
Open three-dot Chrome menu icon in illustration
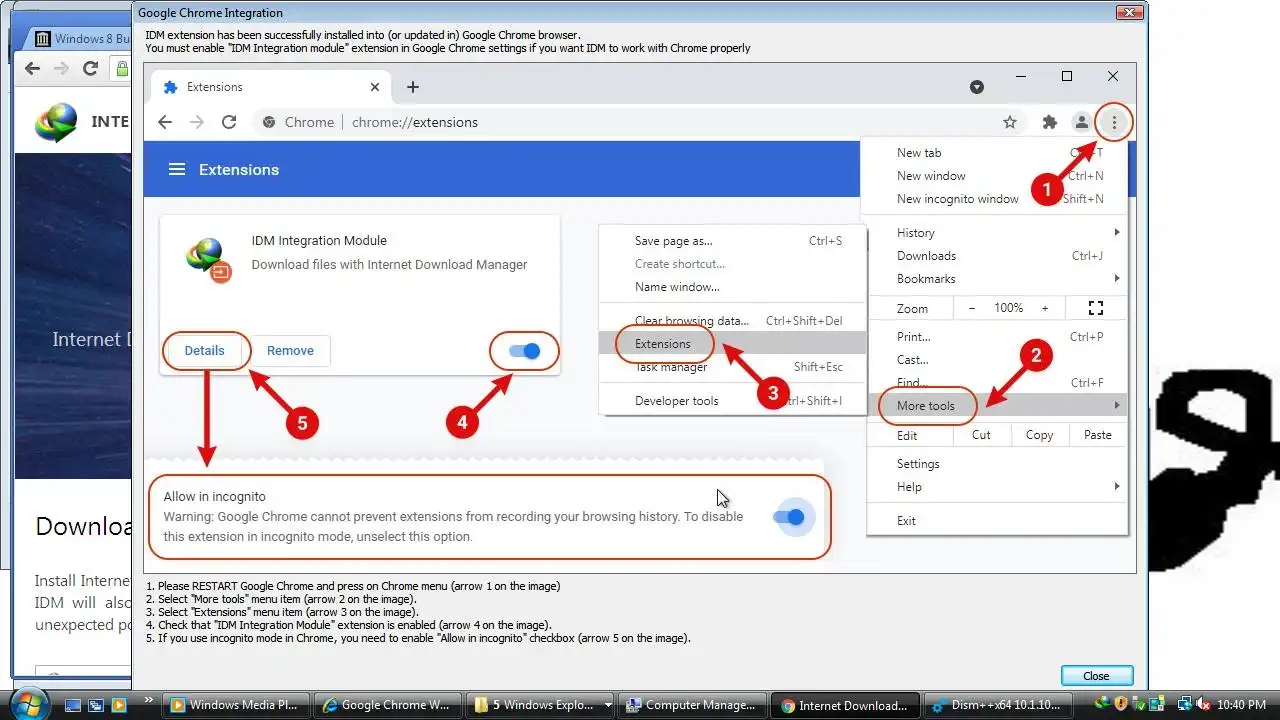pyautogui.click(x=1114, y=122)
